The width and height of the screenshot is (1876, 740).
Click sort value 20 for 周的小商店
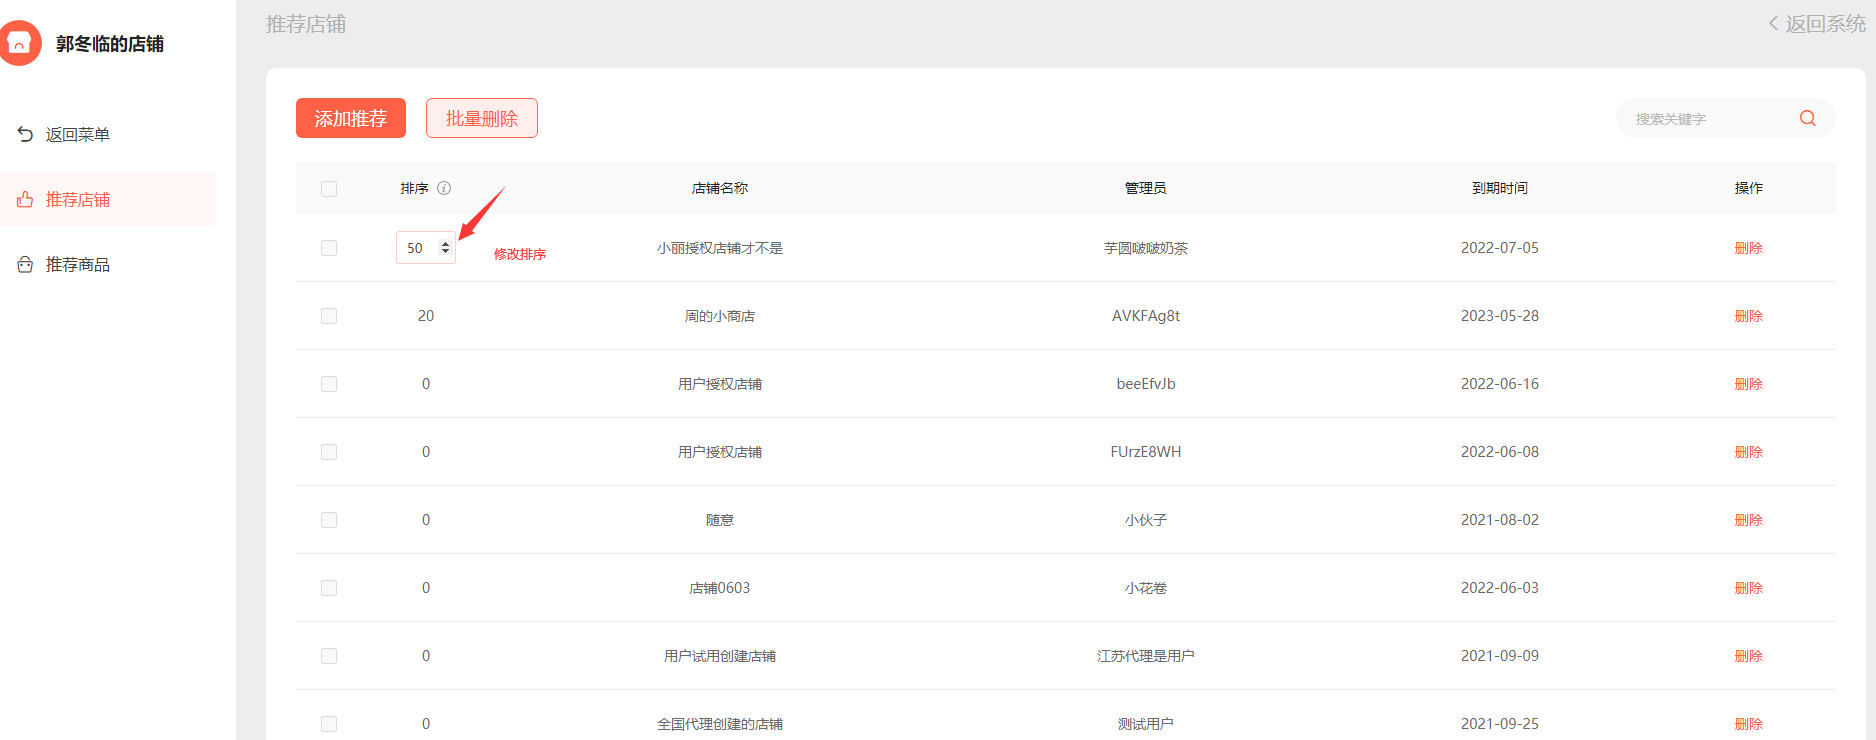point(426,316)
